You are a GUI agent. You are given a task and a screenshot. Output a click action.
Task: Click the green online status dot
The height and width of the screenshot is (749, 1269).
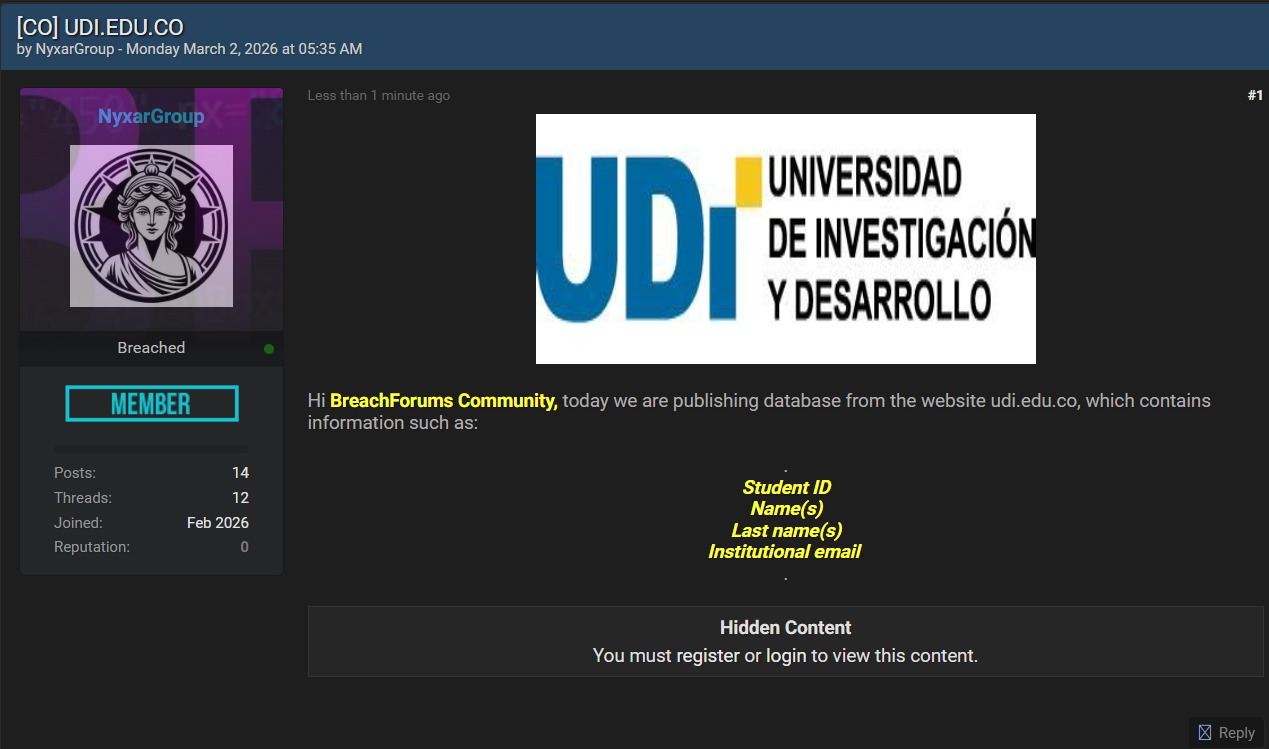[268, 349]
